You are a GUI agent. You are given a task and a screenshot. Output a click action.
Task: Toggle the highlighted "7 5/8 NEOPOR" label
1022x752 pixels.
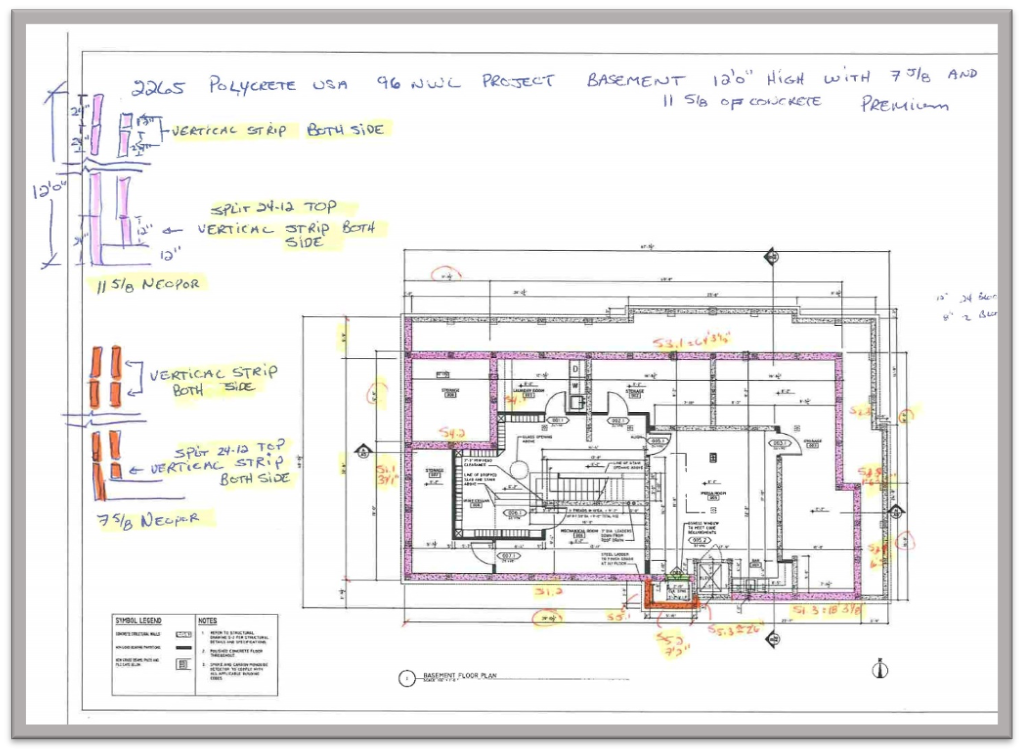click(150, 520)
